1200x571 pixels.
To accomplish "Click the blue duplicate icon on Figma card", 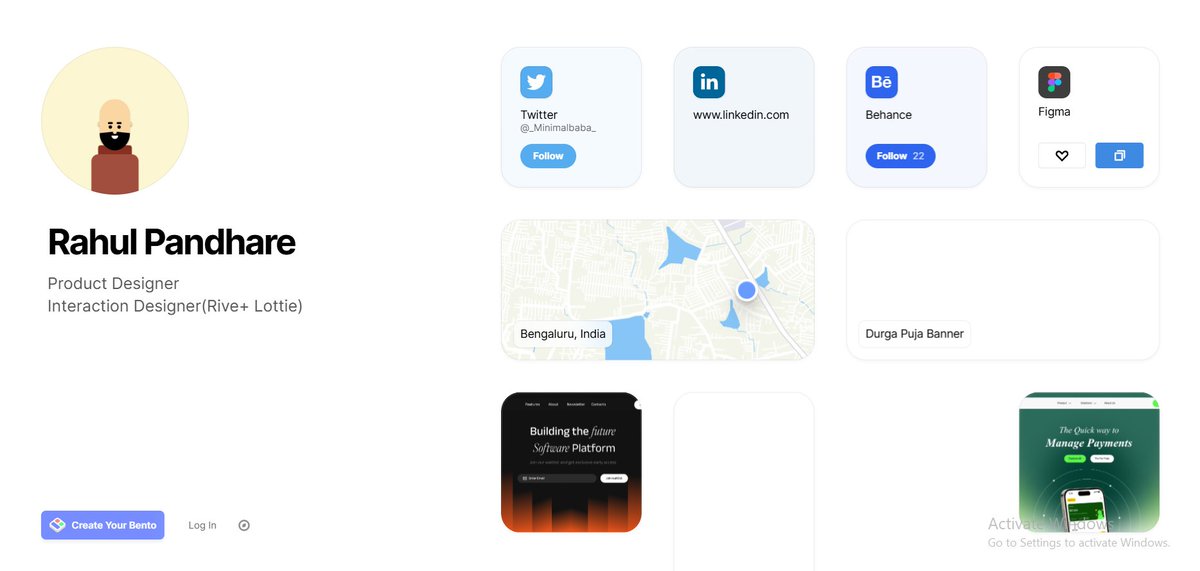I will point(1119,155).
